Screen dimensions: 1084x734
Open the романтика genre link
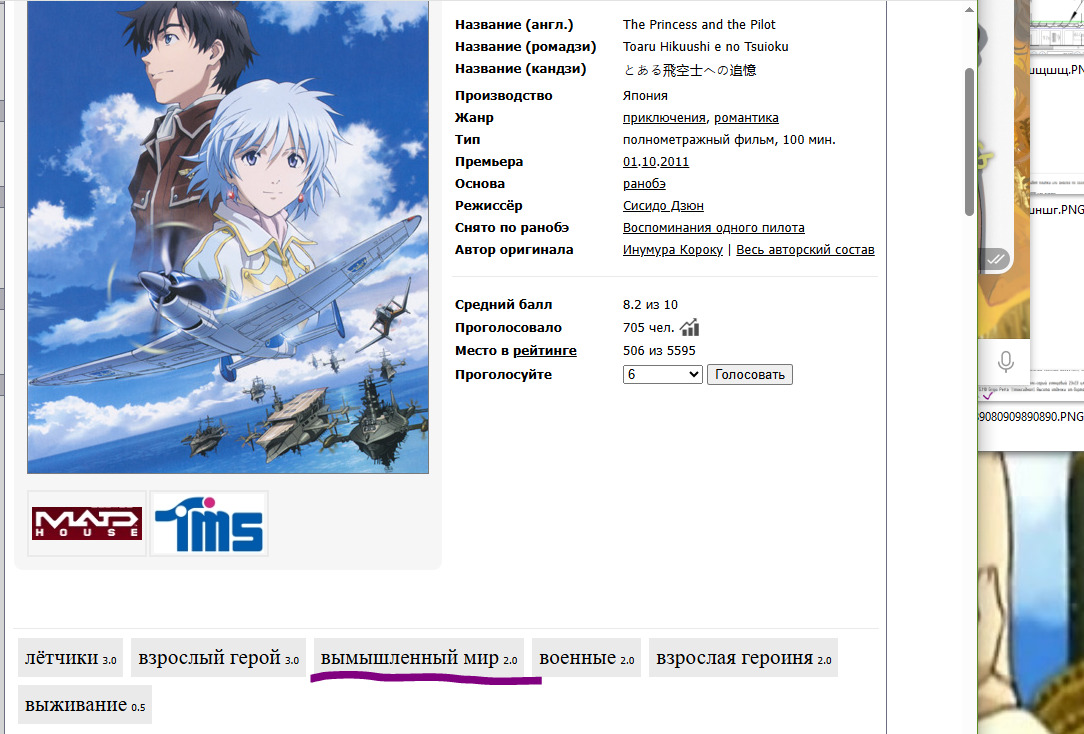[746, 117]
